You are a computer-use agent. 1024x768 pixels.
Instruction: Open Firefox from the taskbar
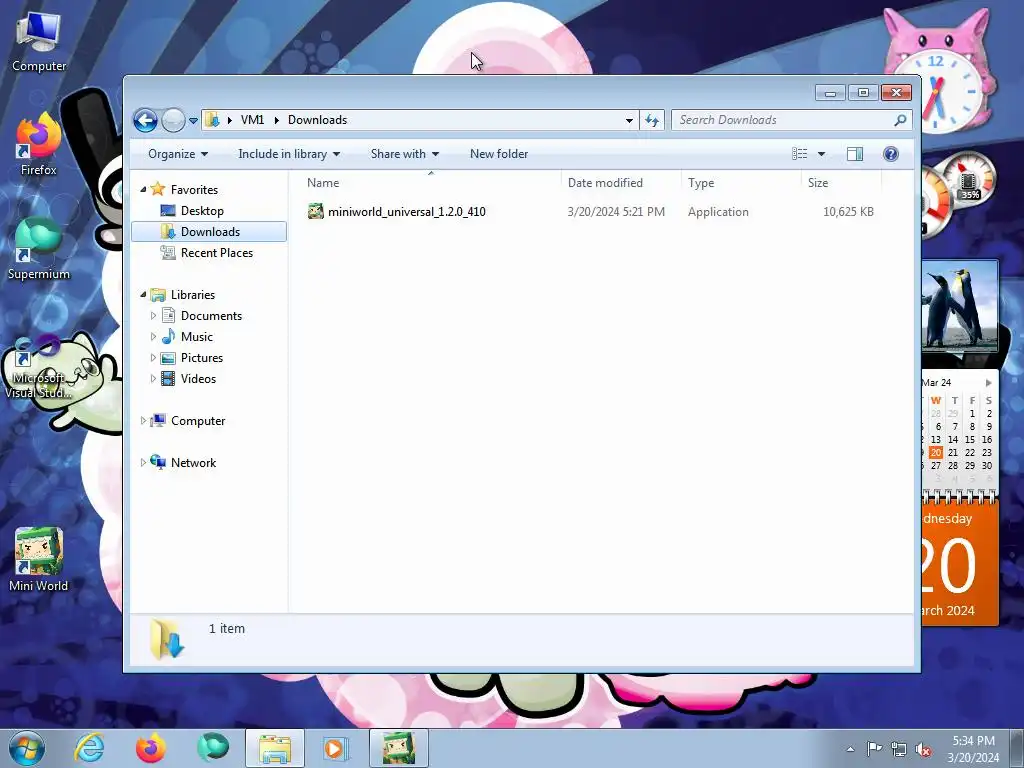(151, 748)
